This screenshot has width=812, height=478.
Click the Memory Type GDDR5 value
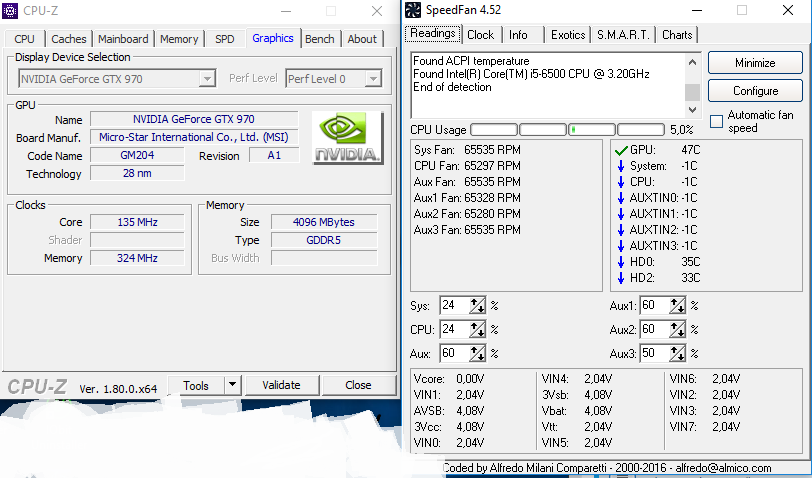coord(324,240)
